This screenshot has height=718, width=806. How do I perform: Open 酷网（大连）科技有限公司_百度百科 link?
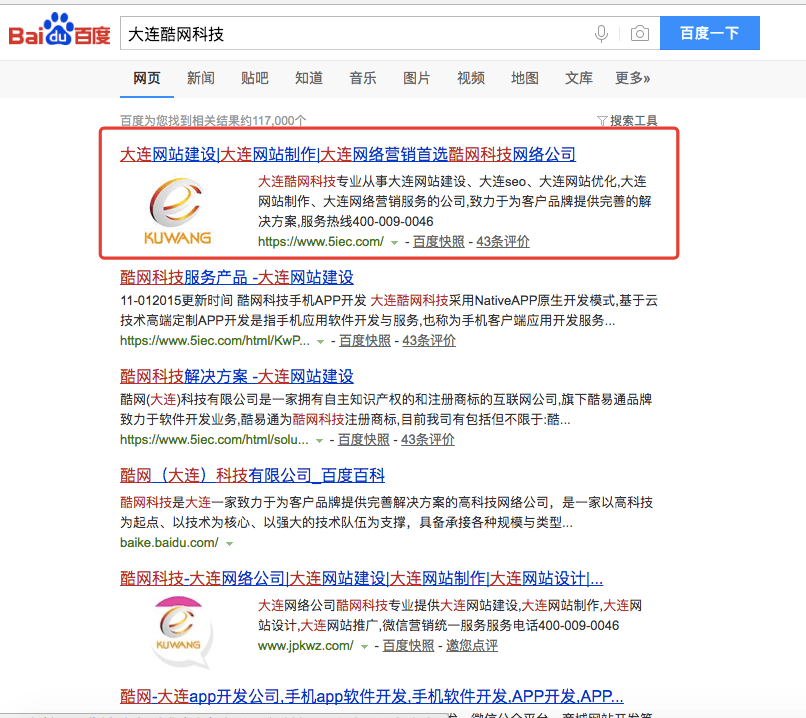252,475
